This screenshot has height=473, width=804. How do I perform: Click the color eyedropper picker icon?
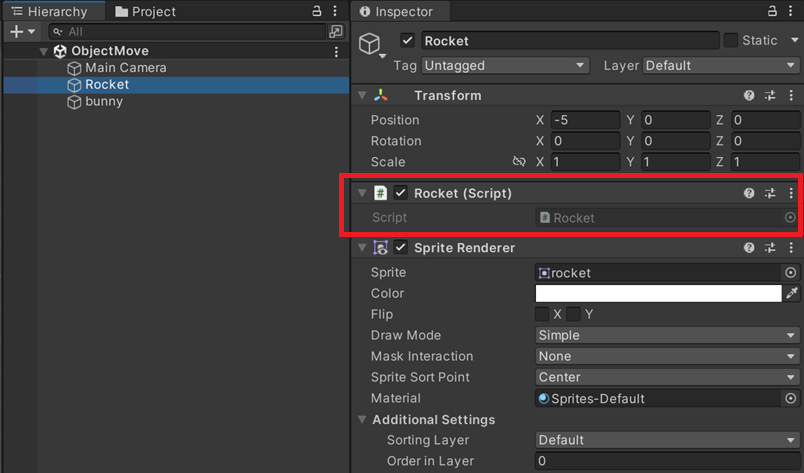pos(792,293)
